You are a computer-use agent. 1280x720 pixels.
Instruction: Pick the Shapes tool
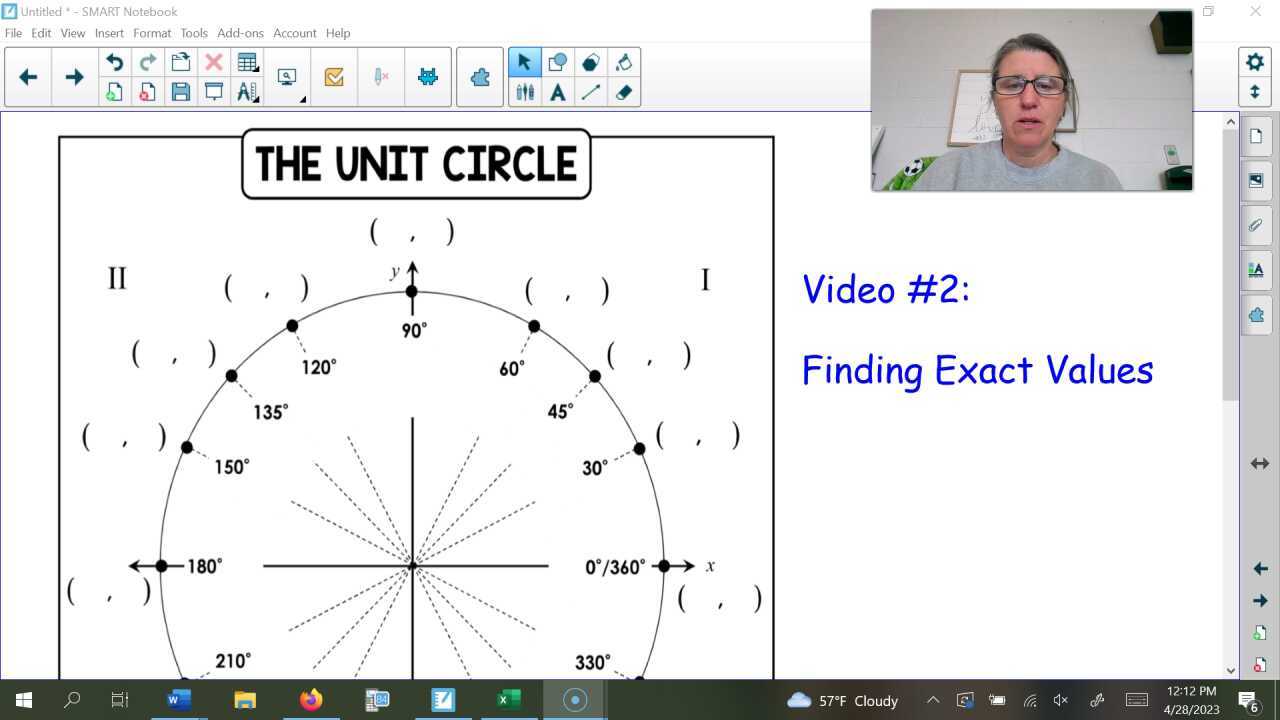point(557,62)
